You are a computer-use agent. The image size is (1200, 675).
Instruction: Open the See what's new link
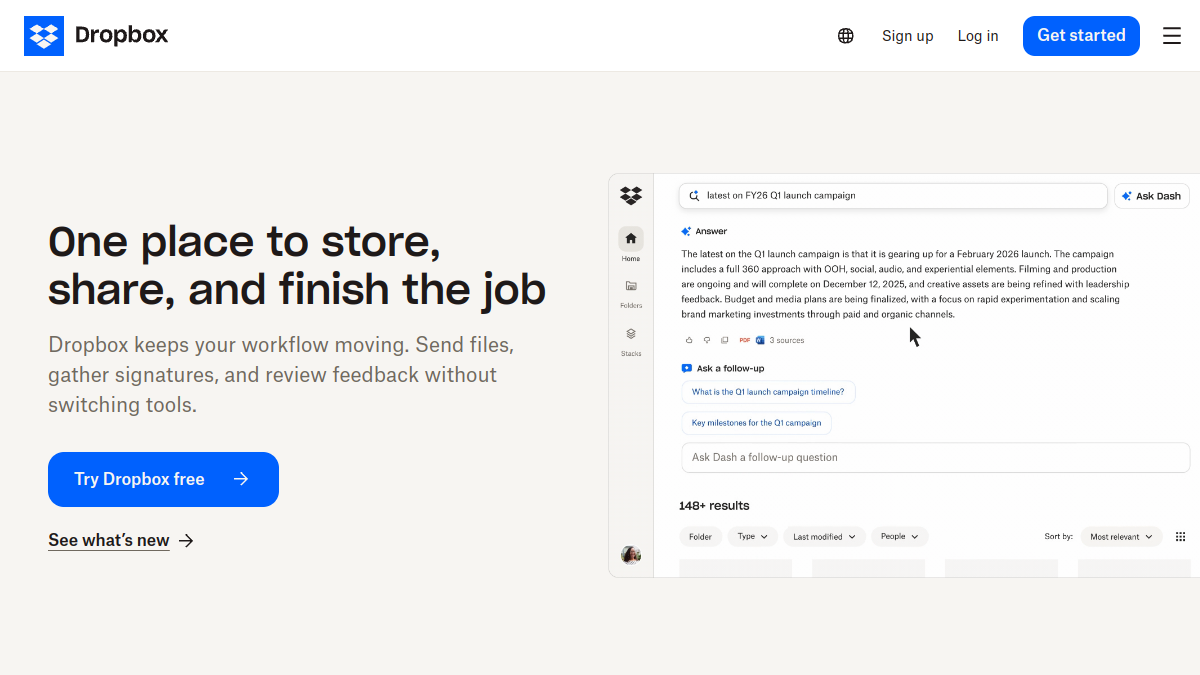(x=109, y=541)
